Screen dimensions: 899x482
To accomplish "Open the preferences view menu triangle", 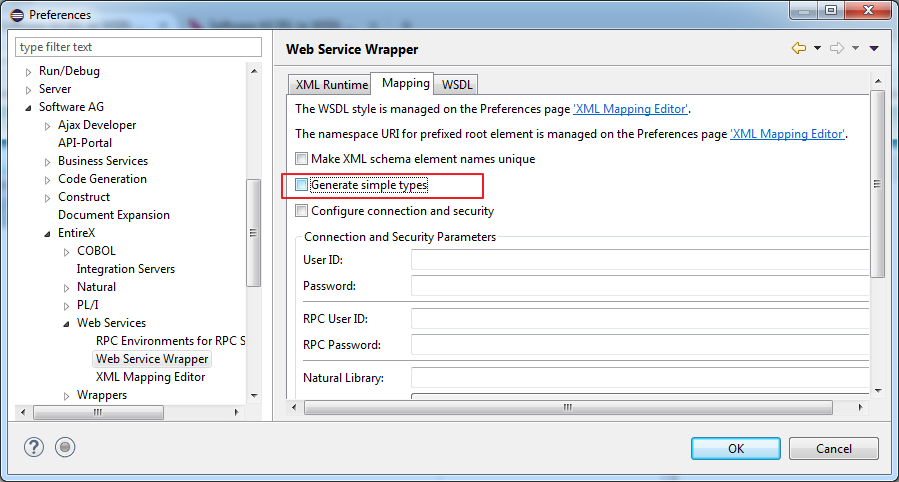I will click(x=874, y=48).
